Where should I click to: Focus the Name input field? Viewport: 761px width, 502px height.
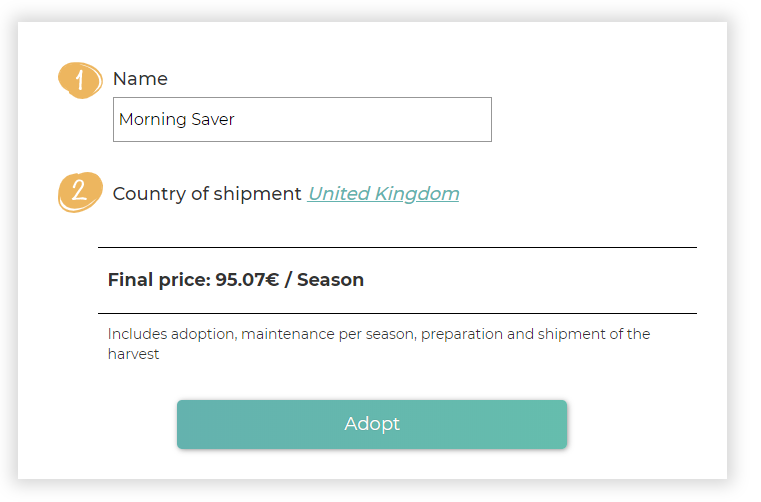[x=302, y=119]
